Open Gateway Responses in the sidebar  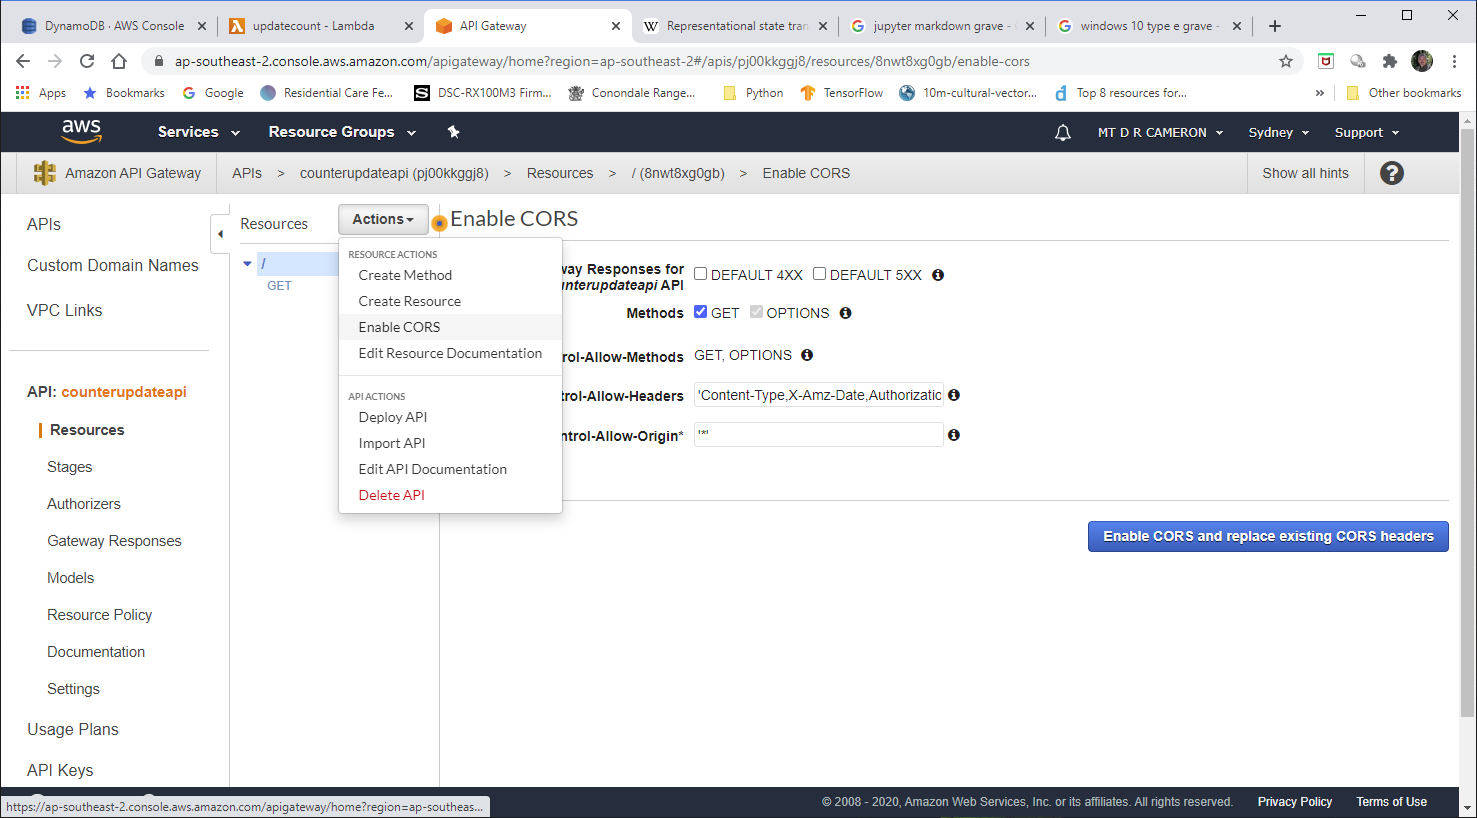point(114,541)
